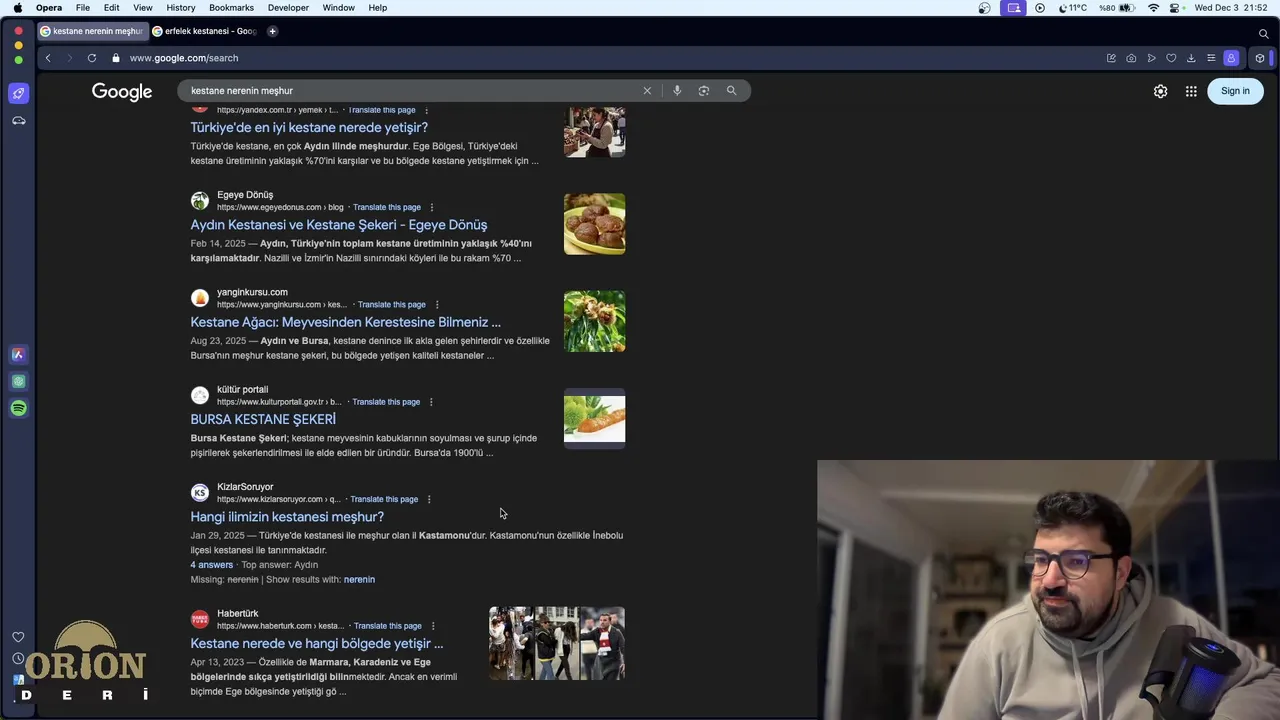
Task: Open Opera search tabs magnifier
Action: coord(1263,33)
